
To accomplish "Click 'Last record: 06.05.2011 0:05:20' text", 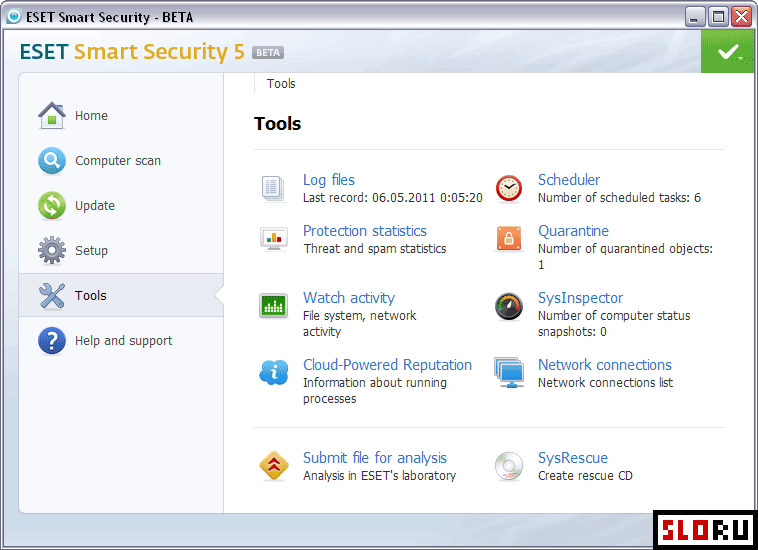I will pyautogui.click(x=393, y=198).
